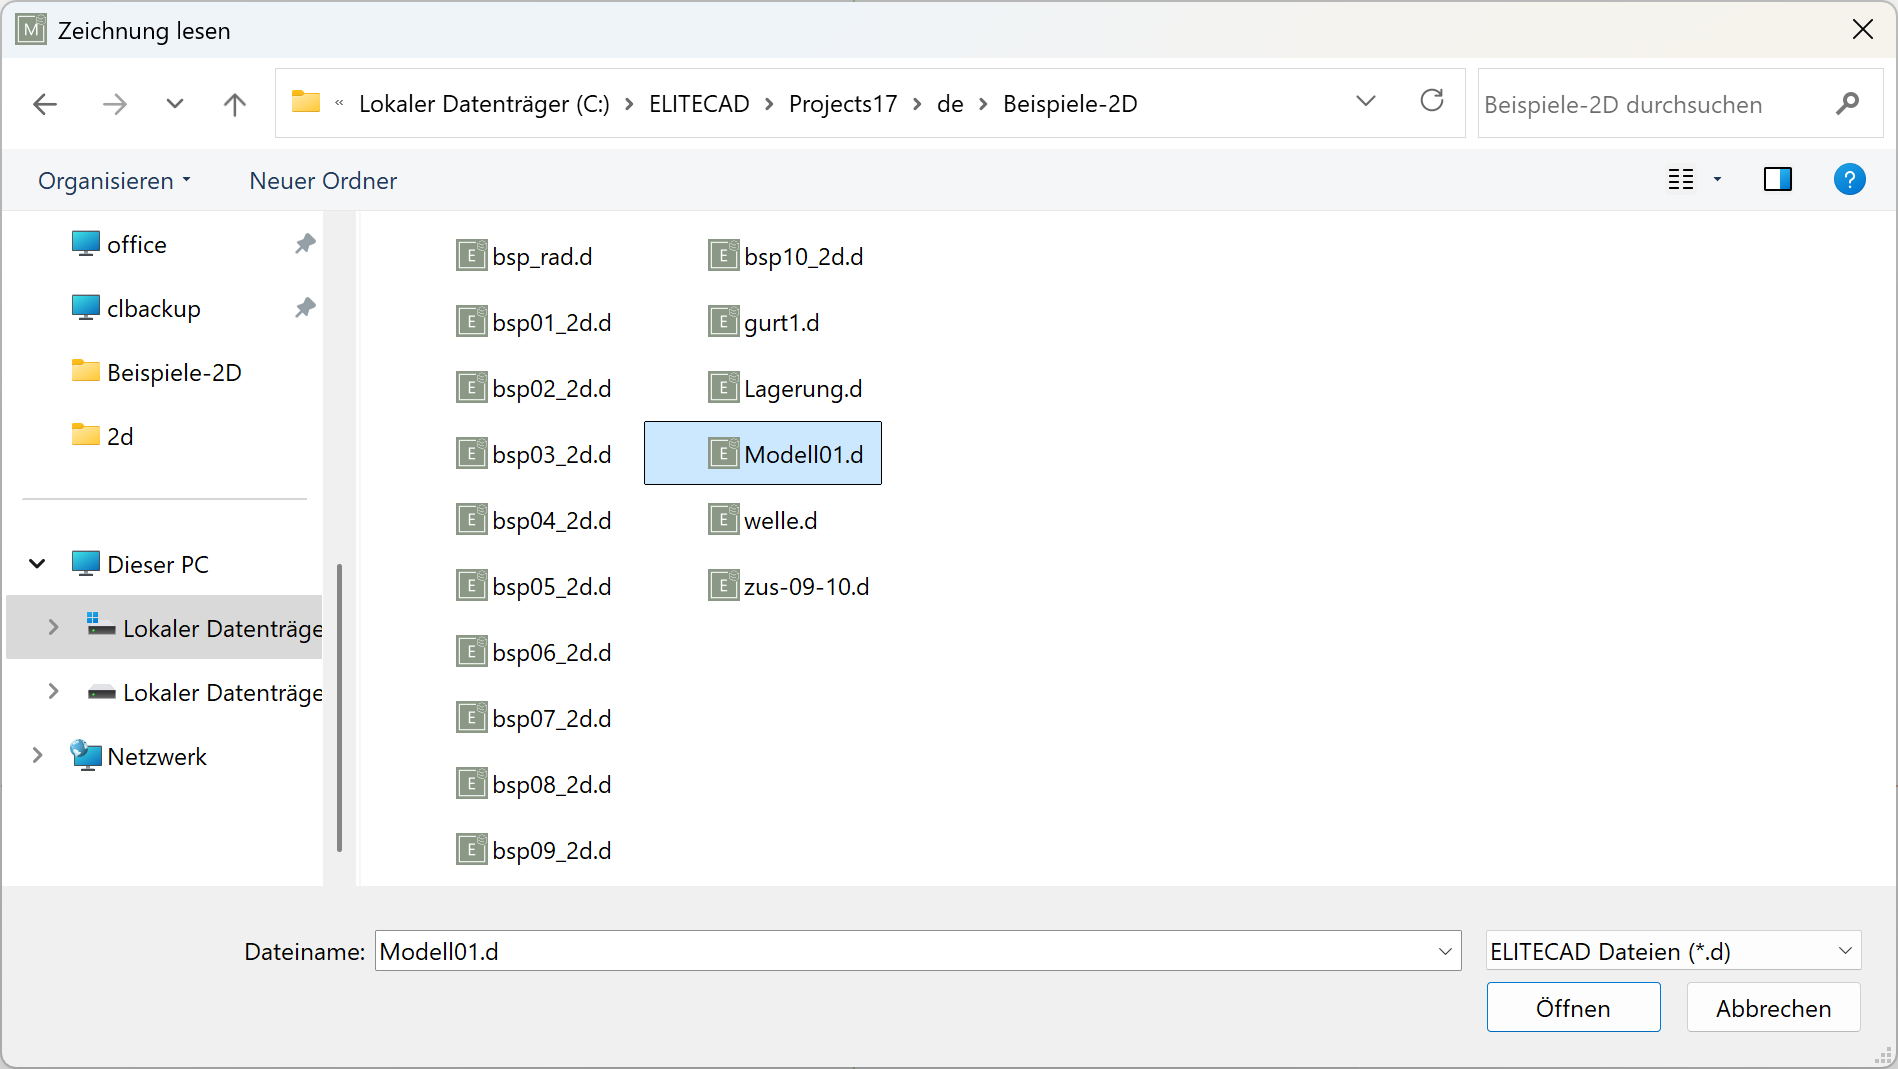Open the recent locations dropdown chevron

pyautogui.click(x=175, y=104)
